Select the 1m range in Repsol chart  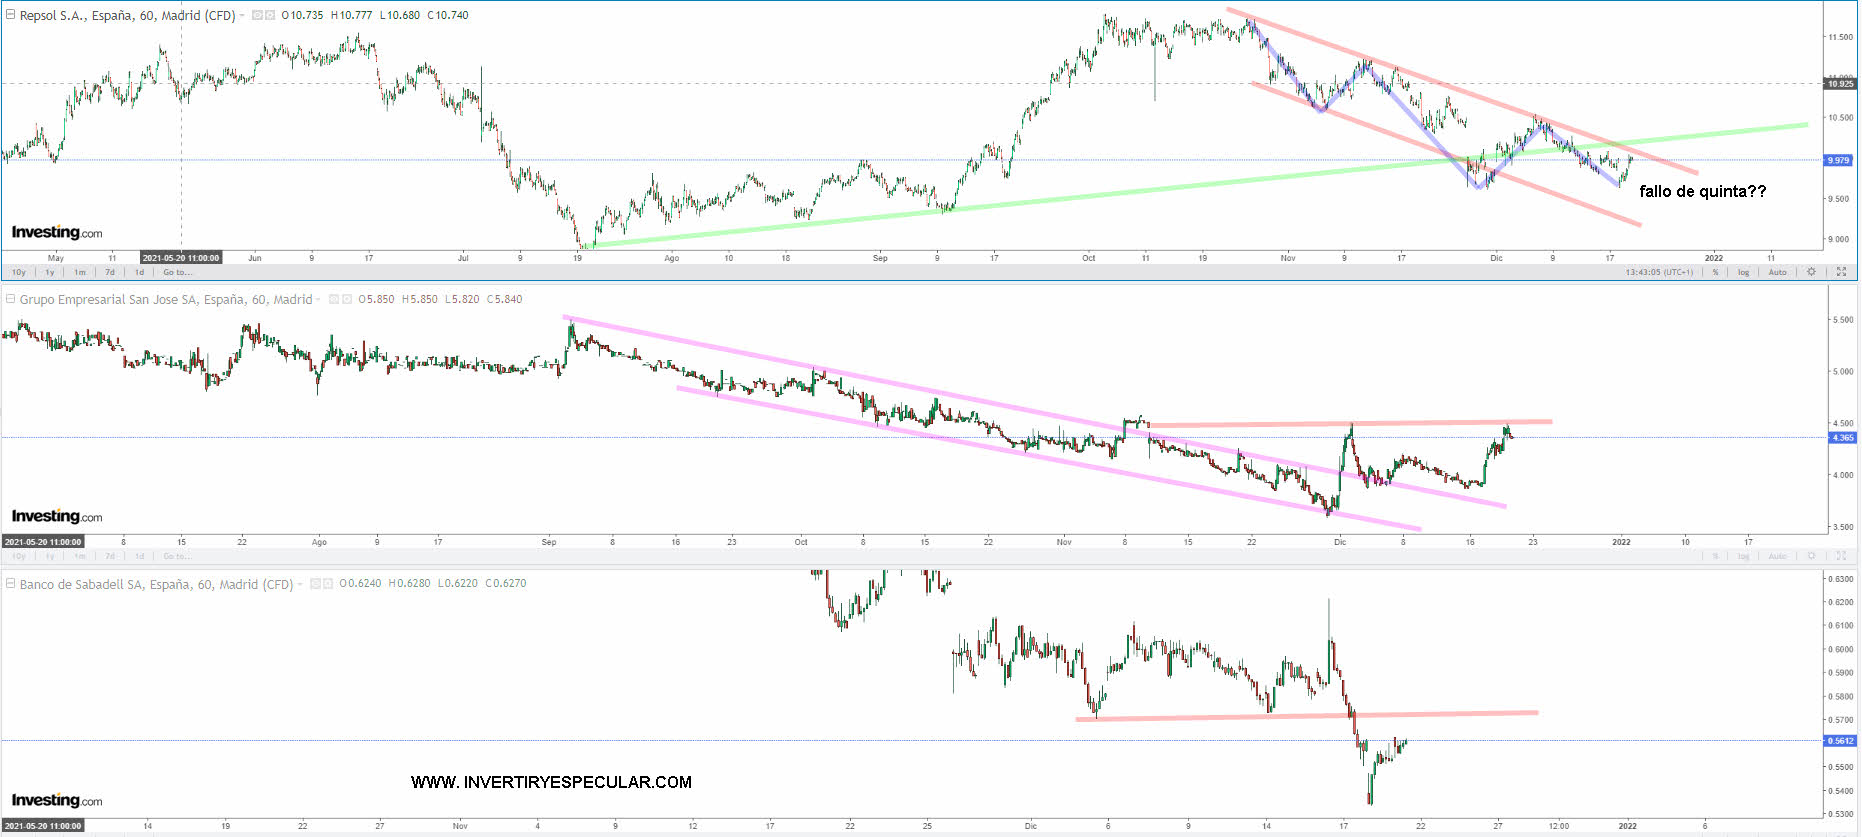[x=79, y=272]
